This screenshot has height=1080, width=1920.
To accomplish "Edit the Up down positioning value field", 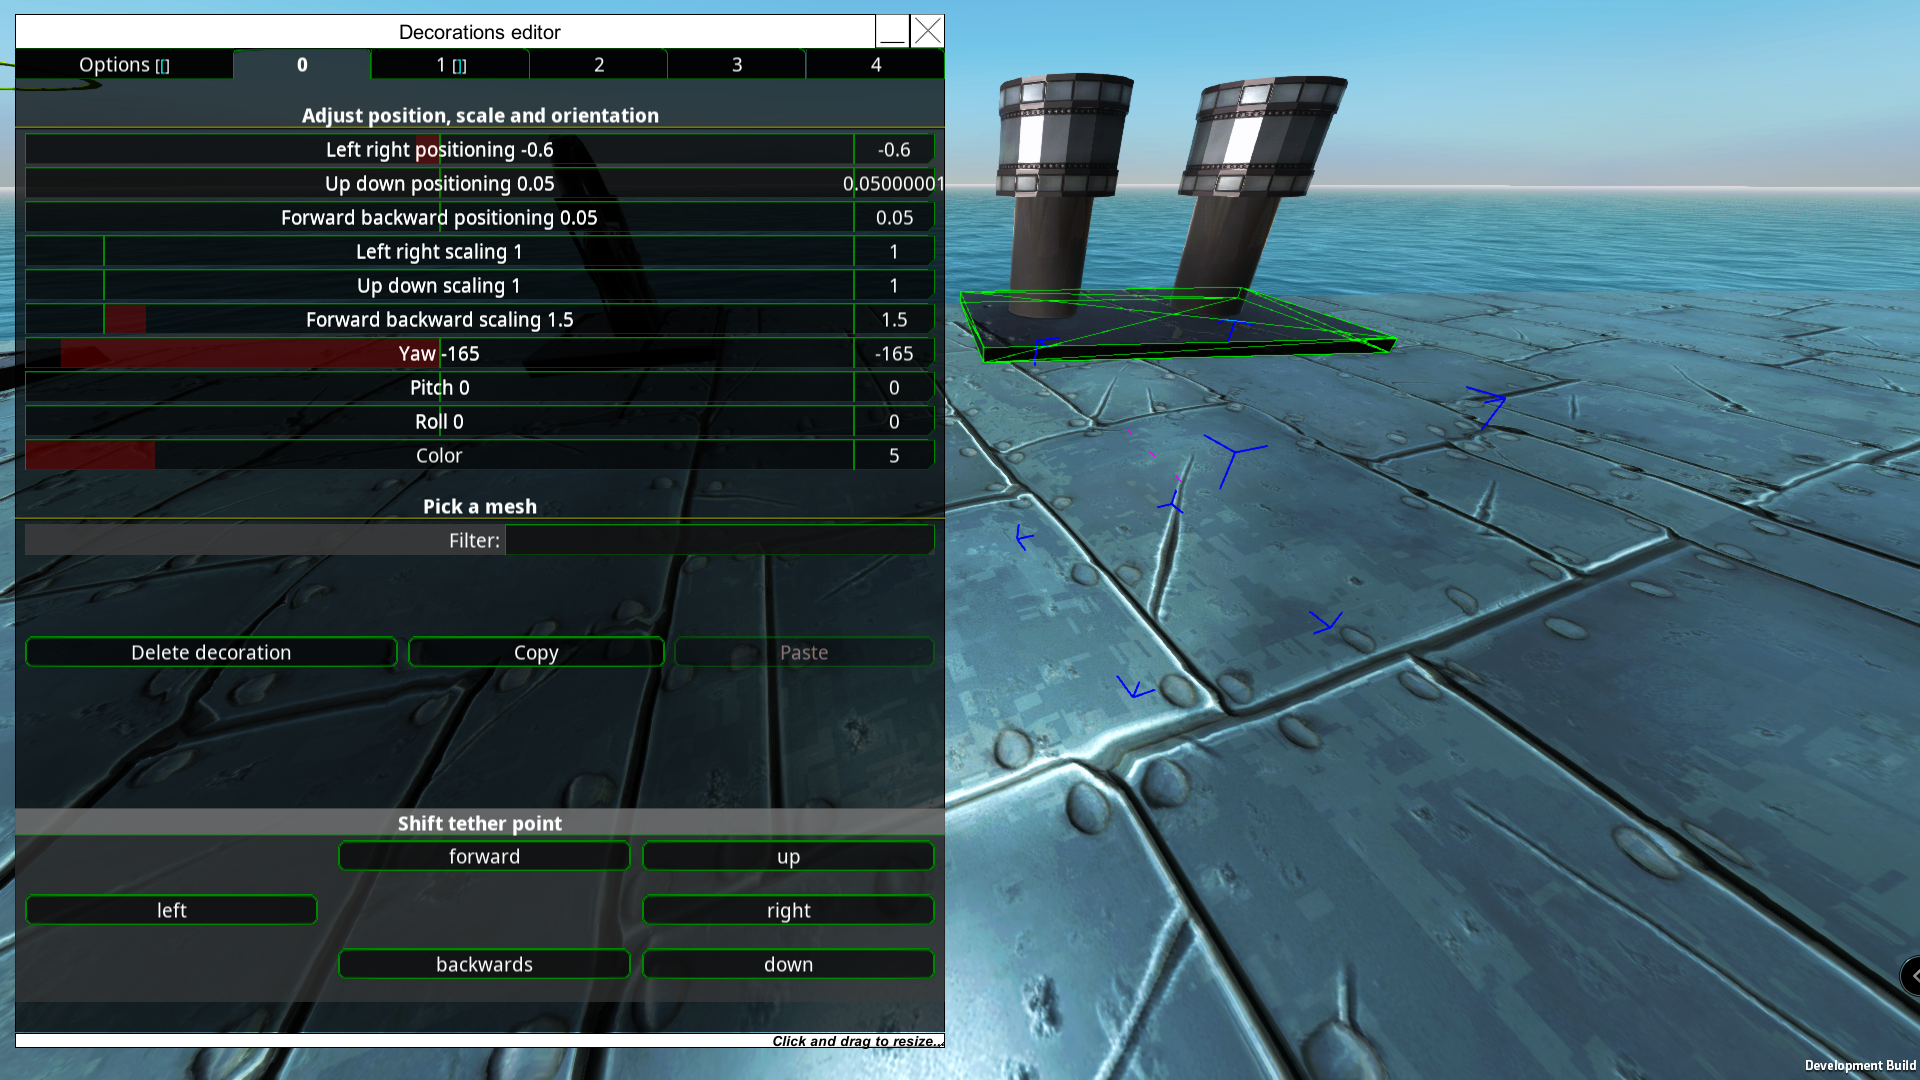I will [894, 184].
